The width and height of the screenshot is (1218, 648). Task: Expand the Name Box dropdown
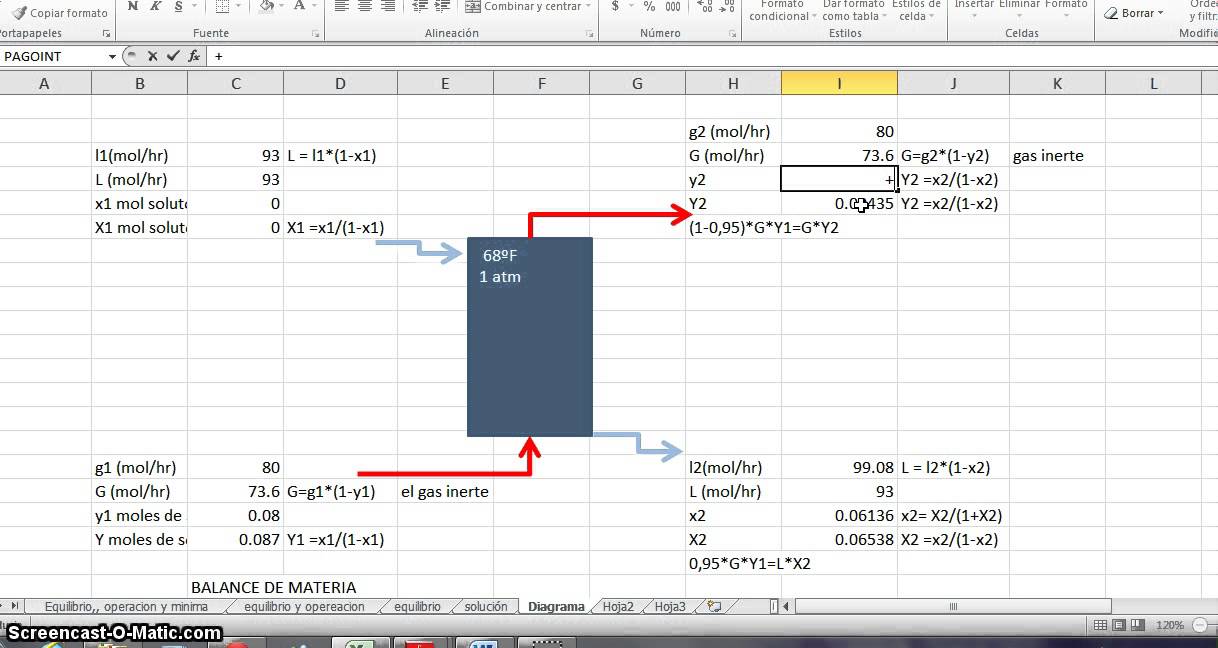tap(112, 57)
